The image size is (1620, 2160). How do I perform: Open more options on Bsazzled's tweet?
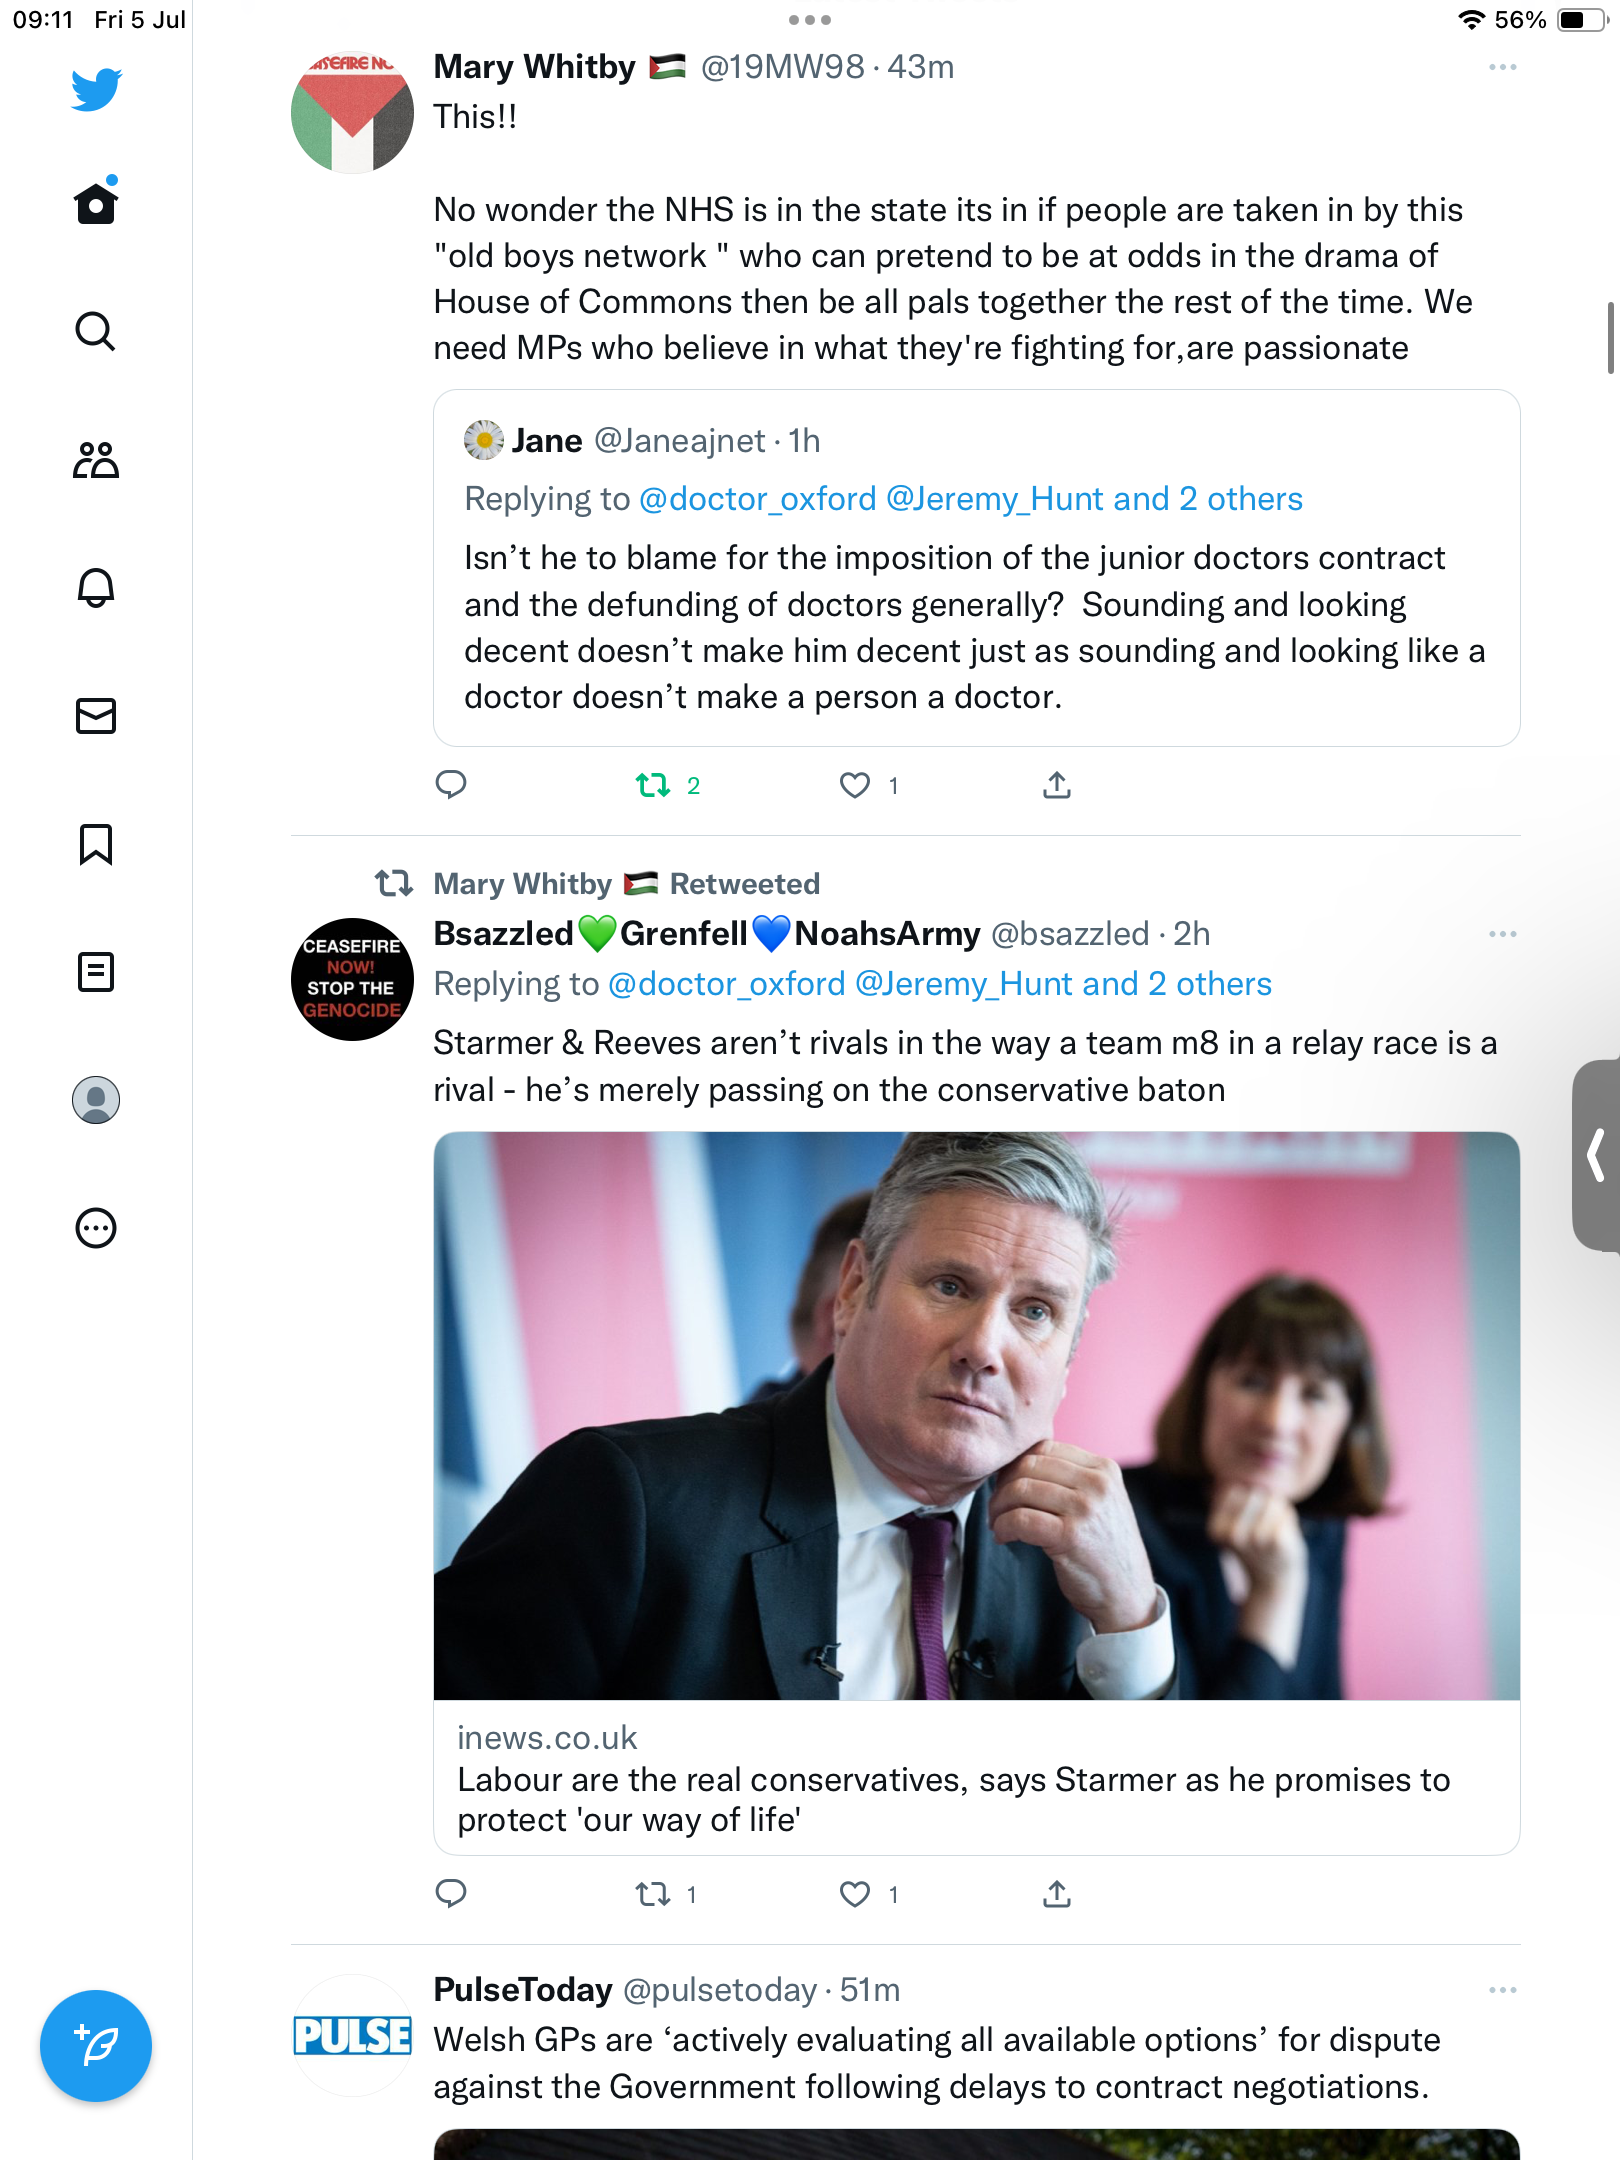1502,934
